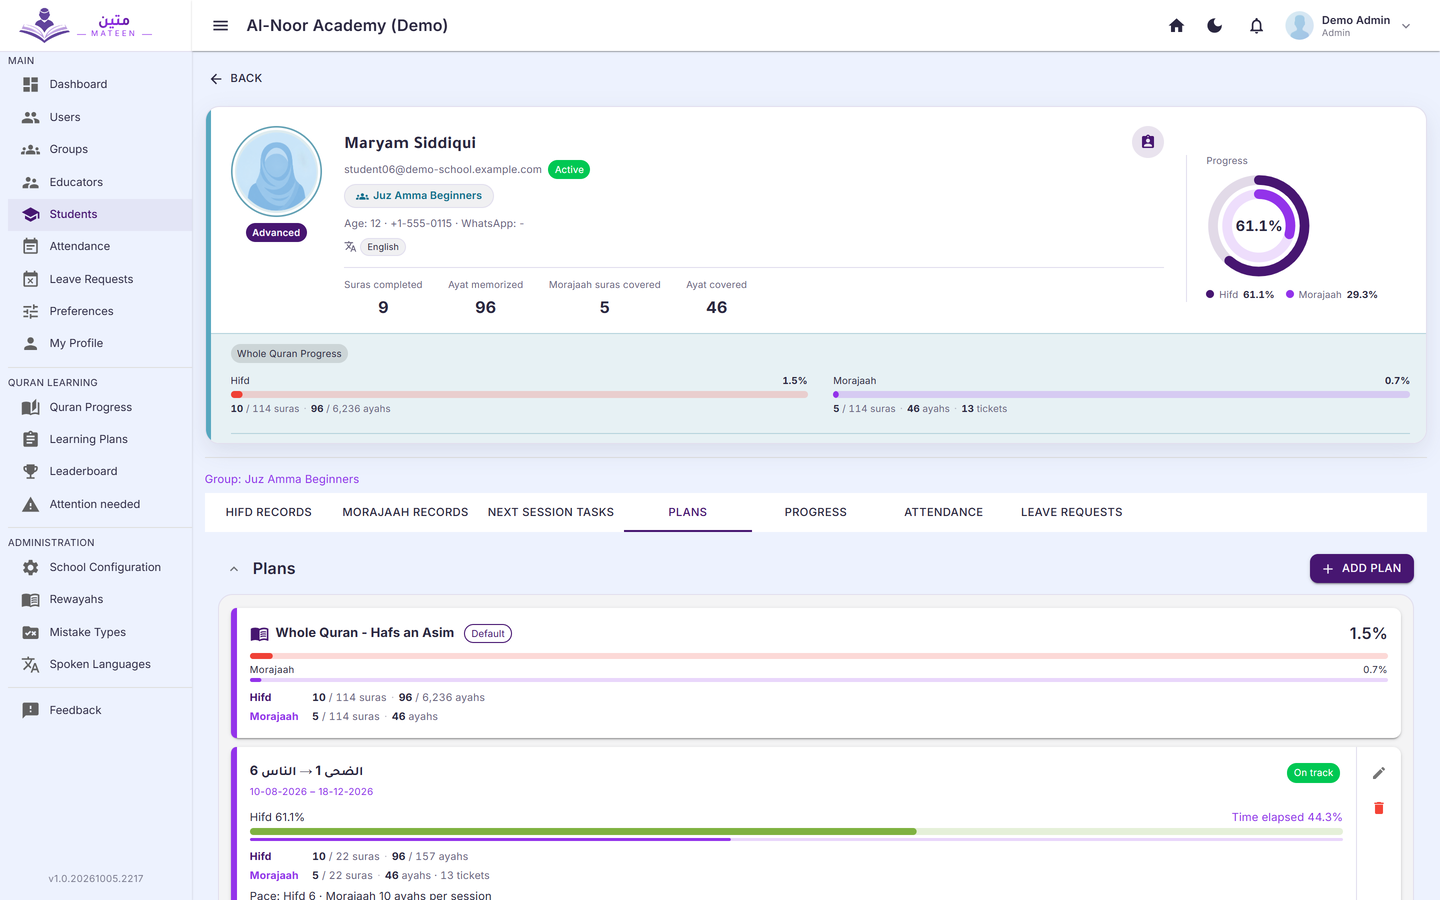This screenshot has width=1440, height=900.
Task: Click the green Hifd 61.1% plan bar
Action: click(796, 832)
